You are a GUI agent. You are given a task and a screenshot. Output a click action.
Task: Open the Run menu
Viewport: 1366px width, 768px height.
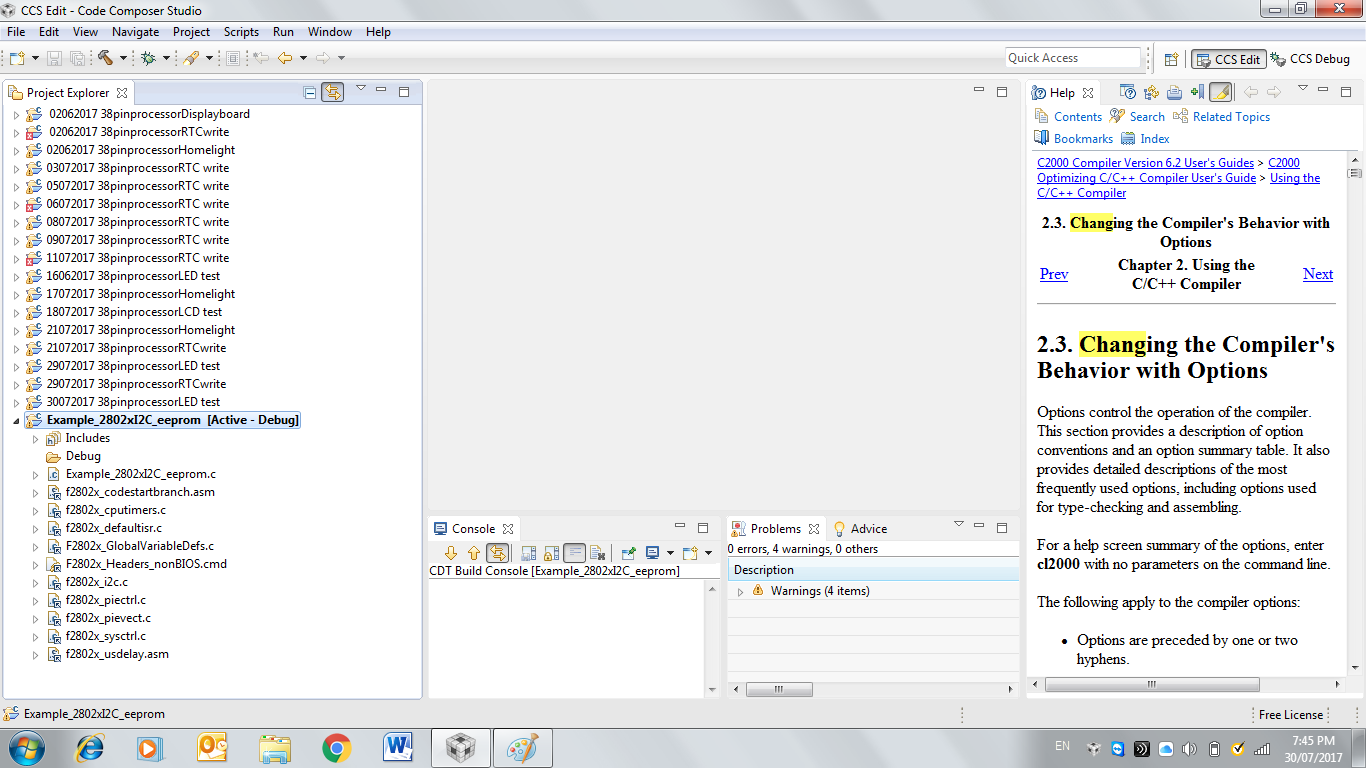[283, 32]
